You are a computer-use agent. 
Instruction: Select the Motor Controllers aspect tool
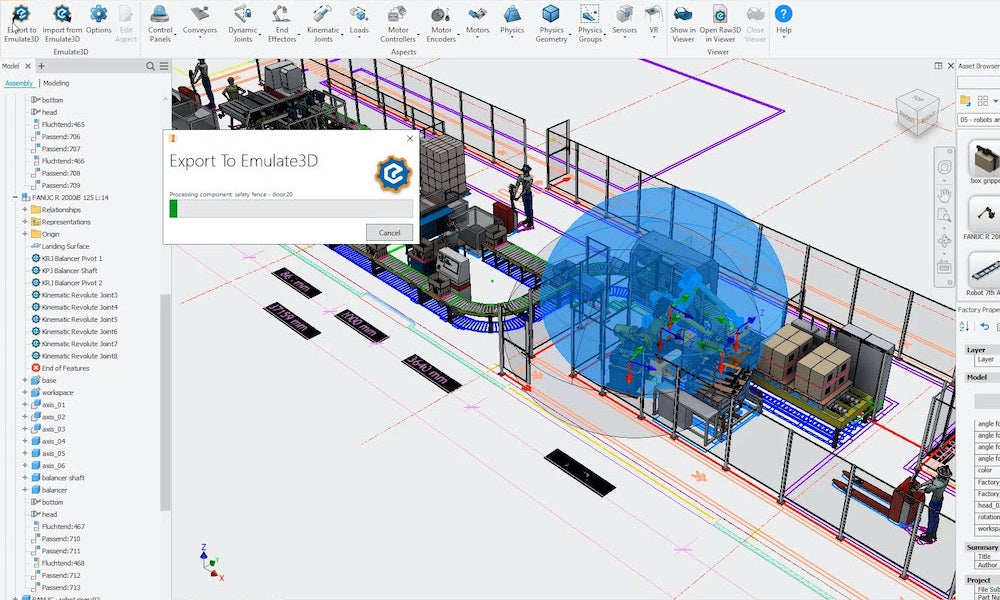tap(396, 20)
